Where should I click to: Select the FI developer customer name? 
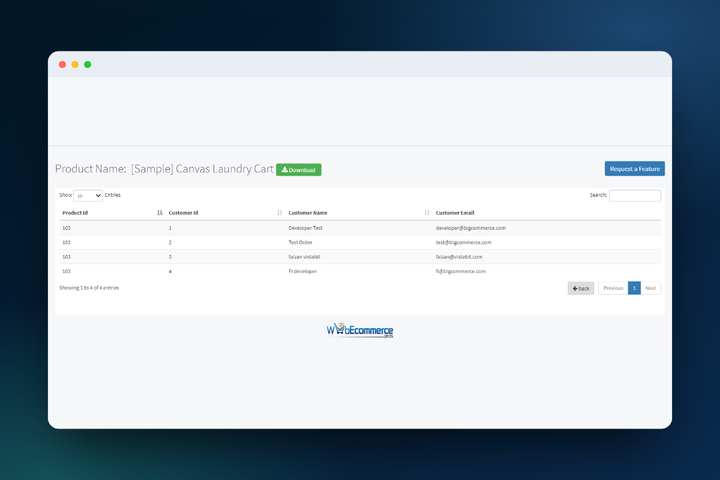pyautogui.click(x=303, y=271)
